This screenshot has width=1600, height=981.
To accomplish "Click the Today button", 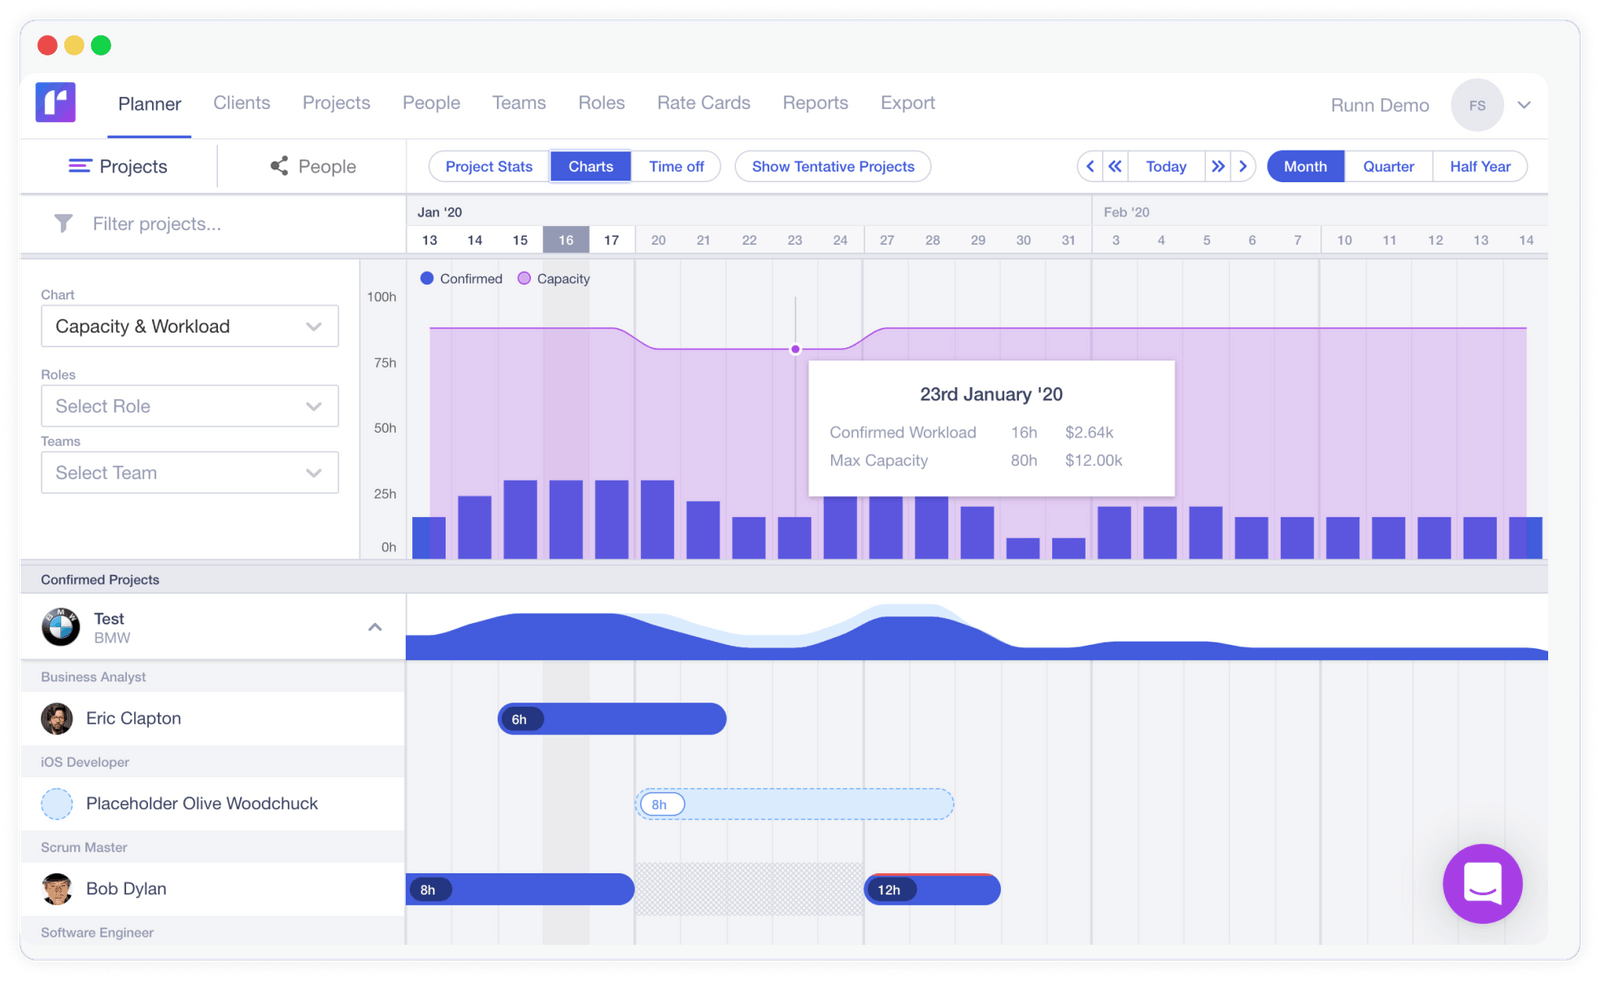I will pyautogui.click(x=1166, y=166).
